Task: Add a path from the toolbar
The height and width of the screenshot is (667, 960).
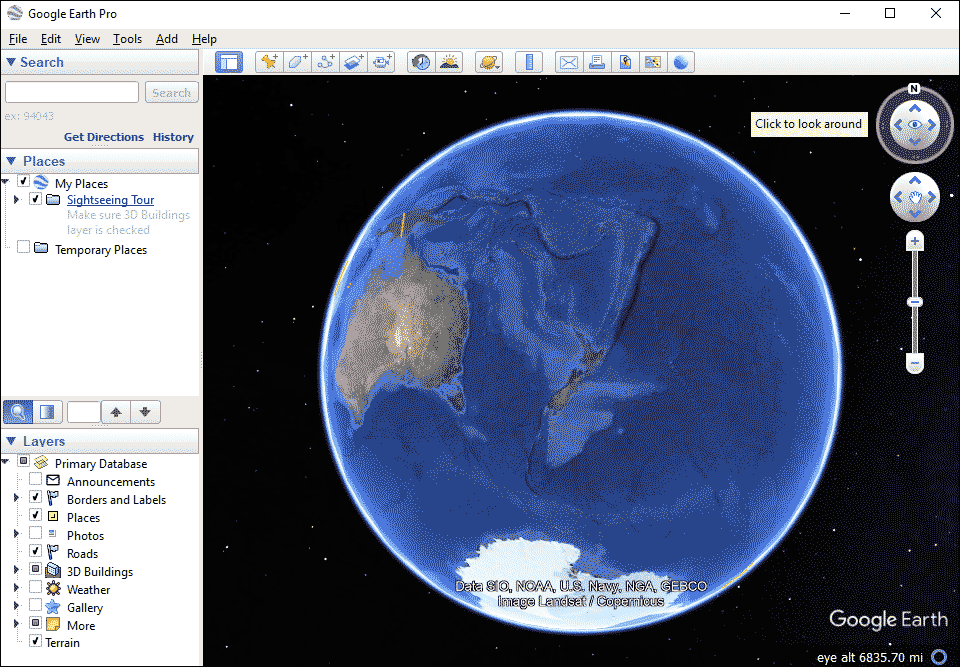Action: coord(326,62)
